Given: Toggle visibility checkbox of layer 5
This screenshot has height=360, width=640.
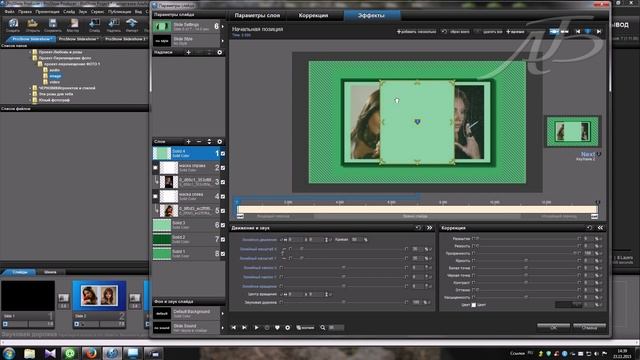Looking at the screenshot, I should point(223,211).
